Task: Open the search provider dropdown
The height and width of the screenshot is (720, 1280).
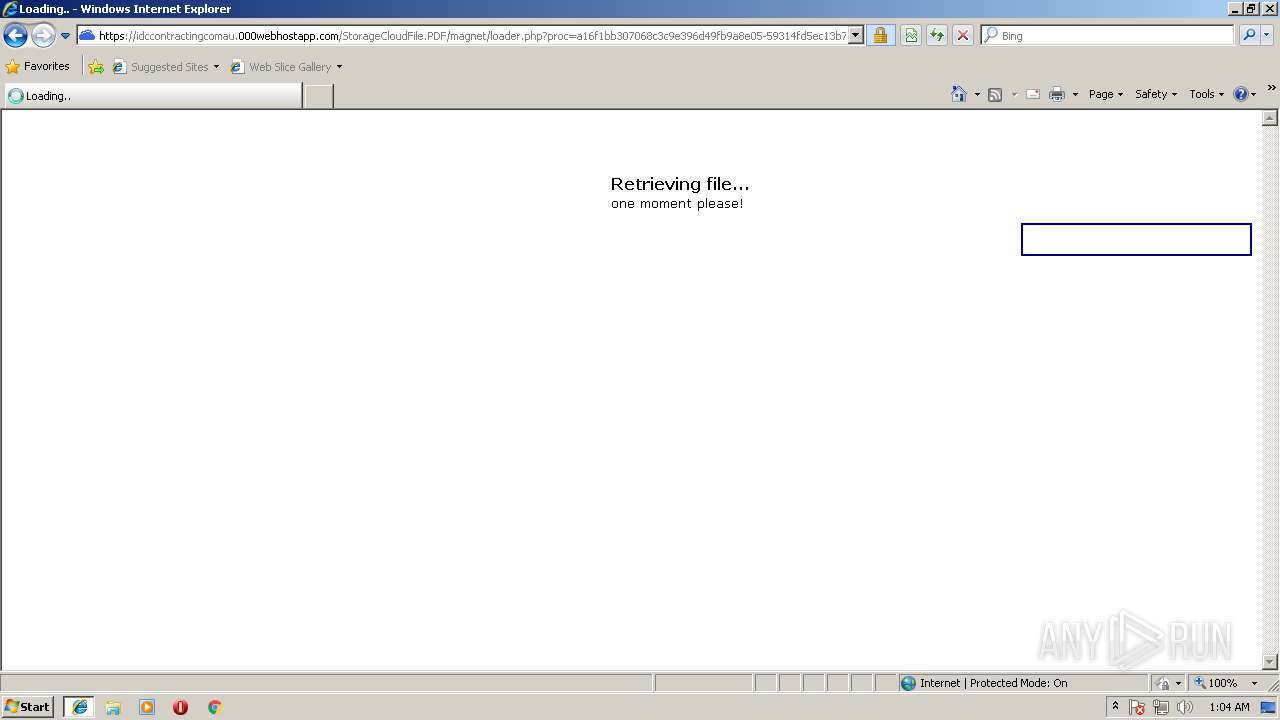Action: click(x=1267, y=36)
